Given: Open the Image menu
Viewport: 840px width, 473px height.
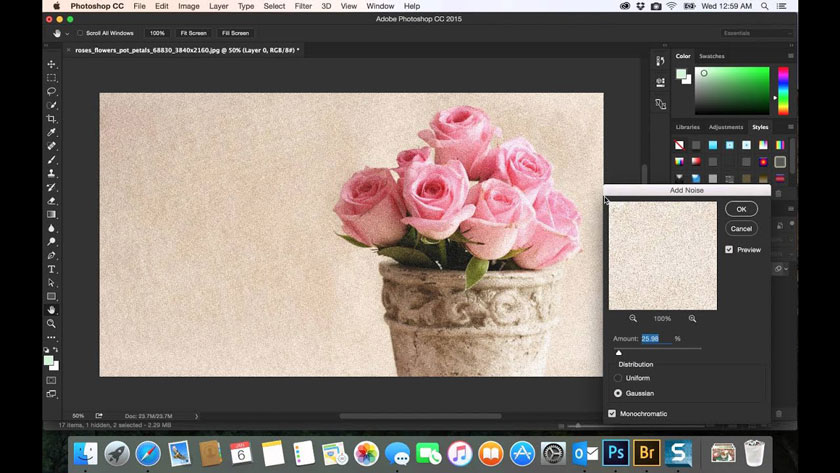Looking at the screenshot, I should coord(189,6).
